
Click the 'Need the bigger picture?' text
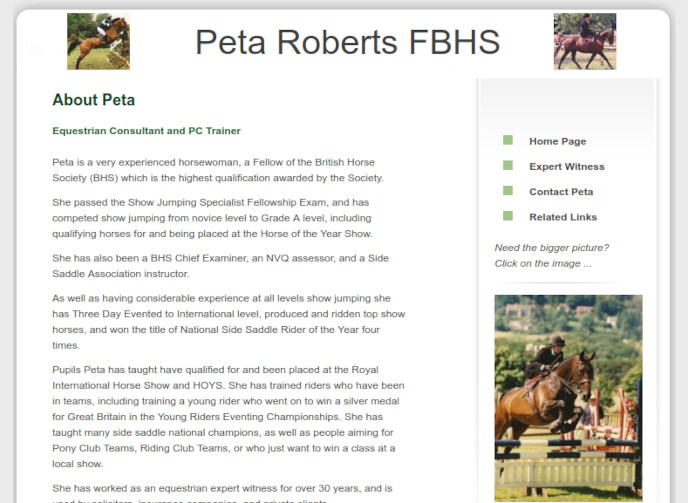552,248
